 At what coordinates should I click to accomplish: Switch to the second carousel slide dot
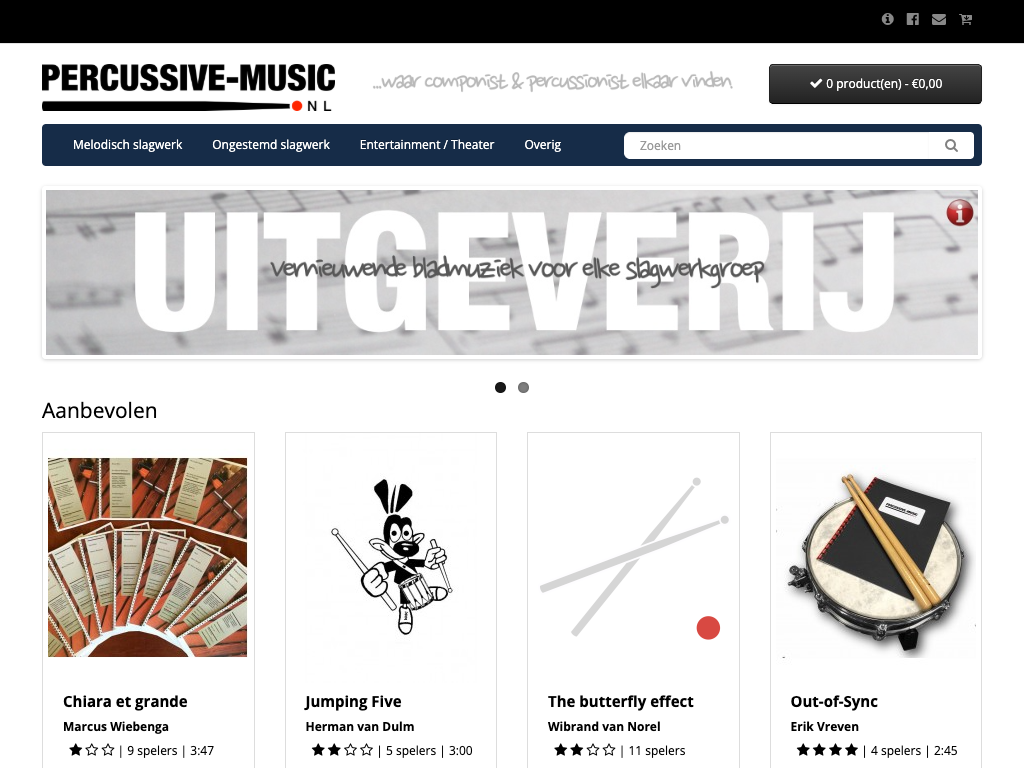(x=523, y=387)
